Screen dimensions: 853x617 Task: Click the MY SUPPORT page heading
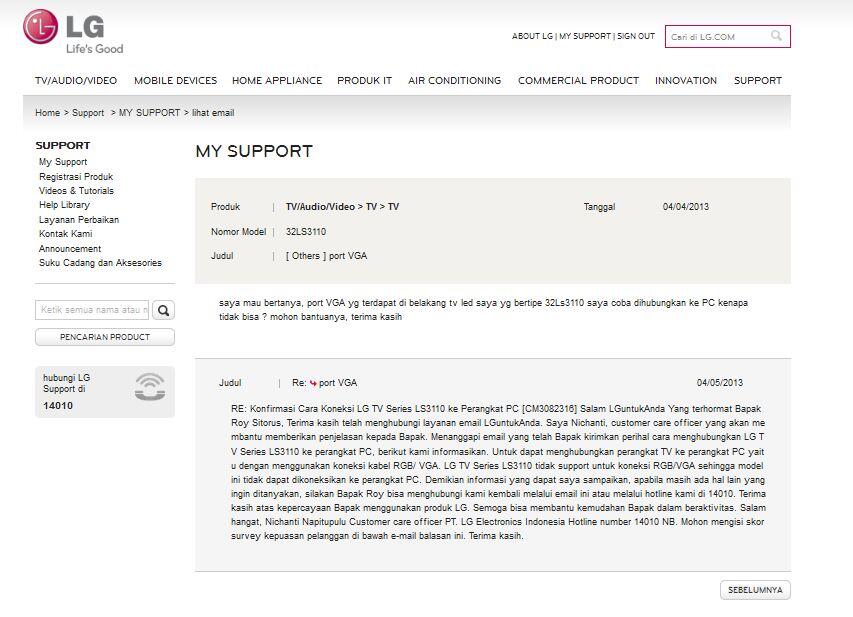coord(254,151)
